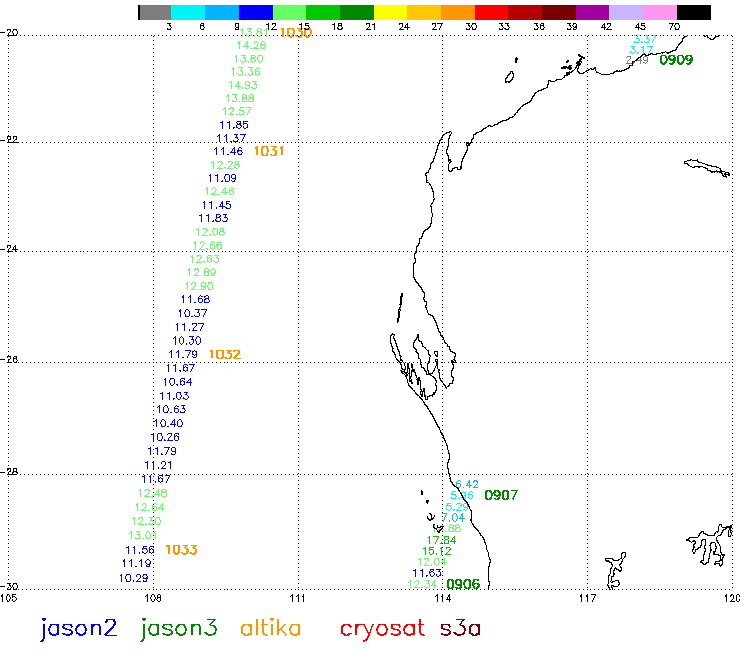Click the blue value 10.40
The width and height of the screenshot is (740, 650).
[x=168, y=424]
